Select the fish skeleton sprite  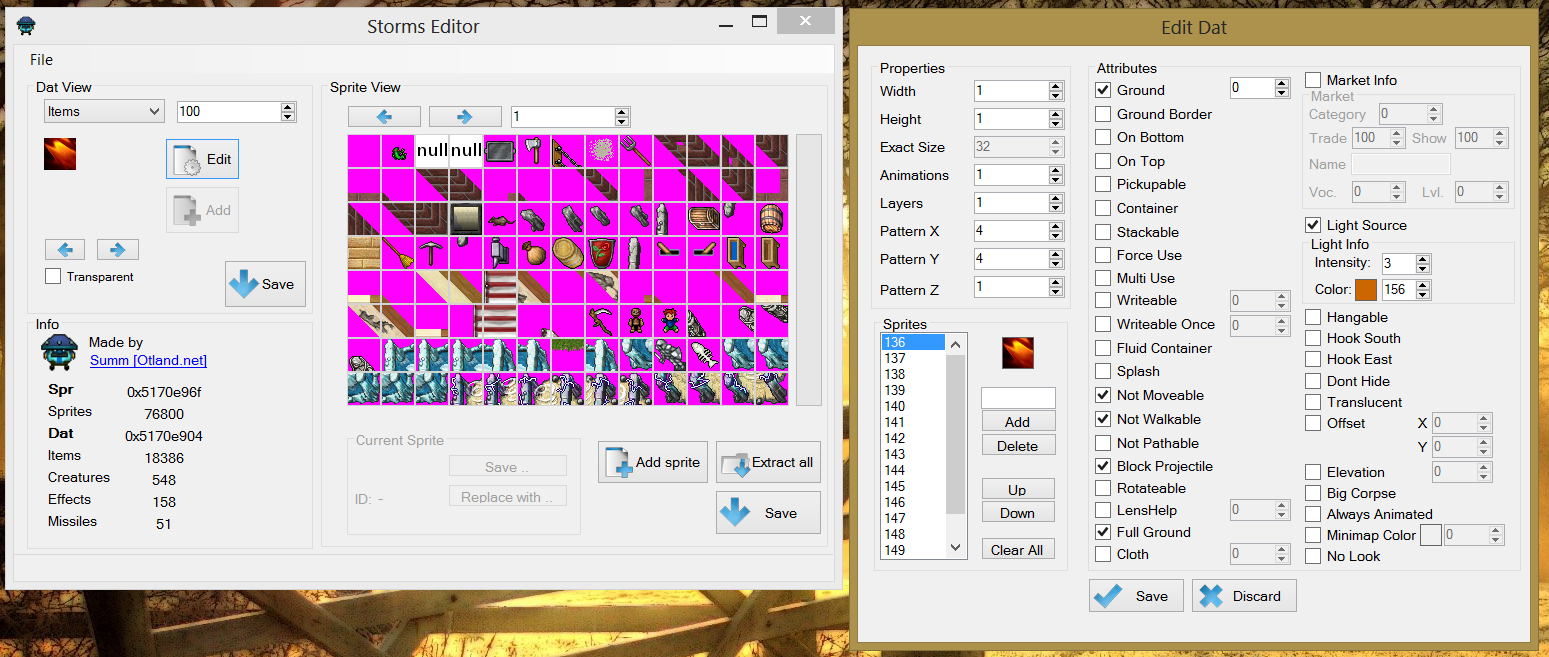(704, 355)
